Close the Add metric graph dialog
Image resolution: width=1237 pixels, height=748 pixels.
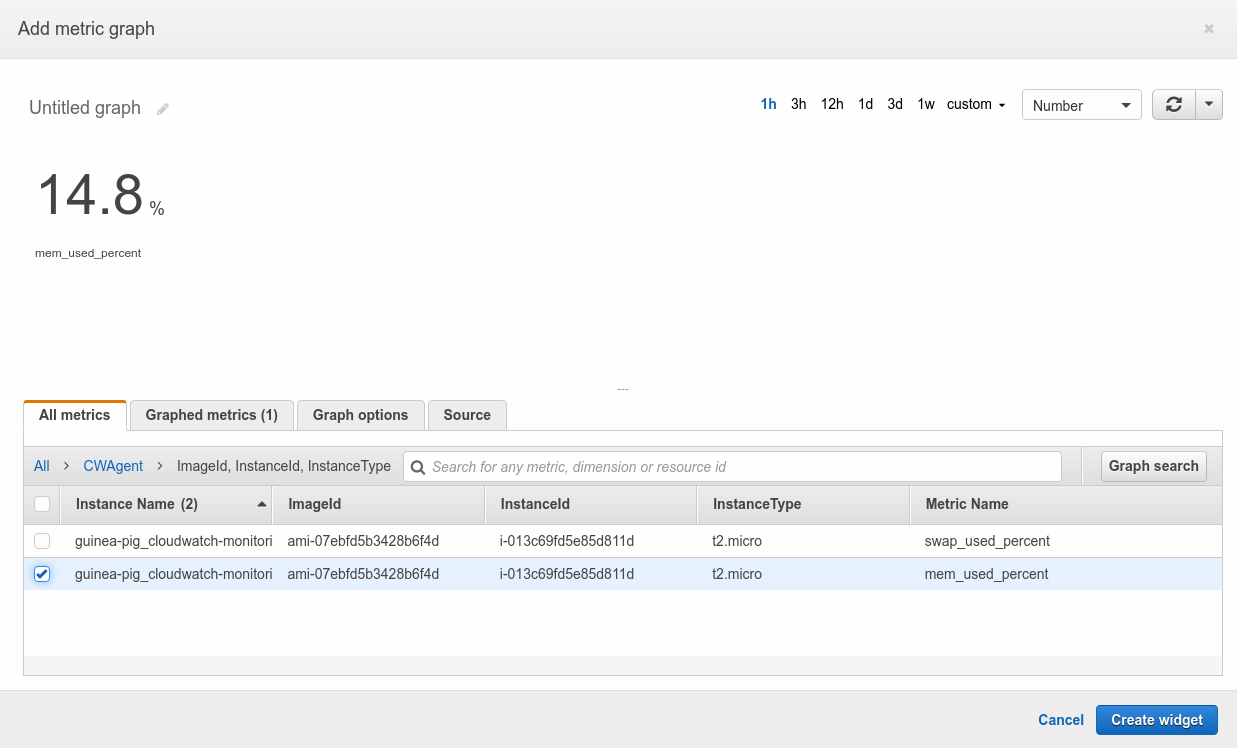[x=1209, y=29]
